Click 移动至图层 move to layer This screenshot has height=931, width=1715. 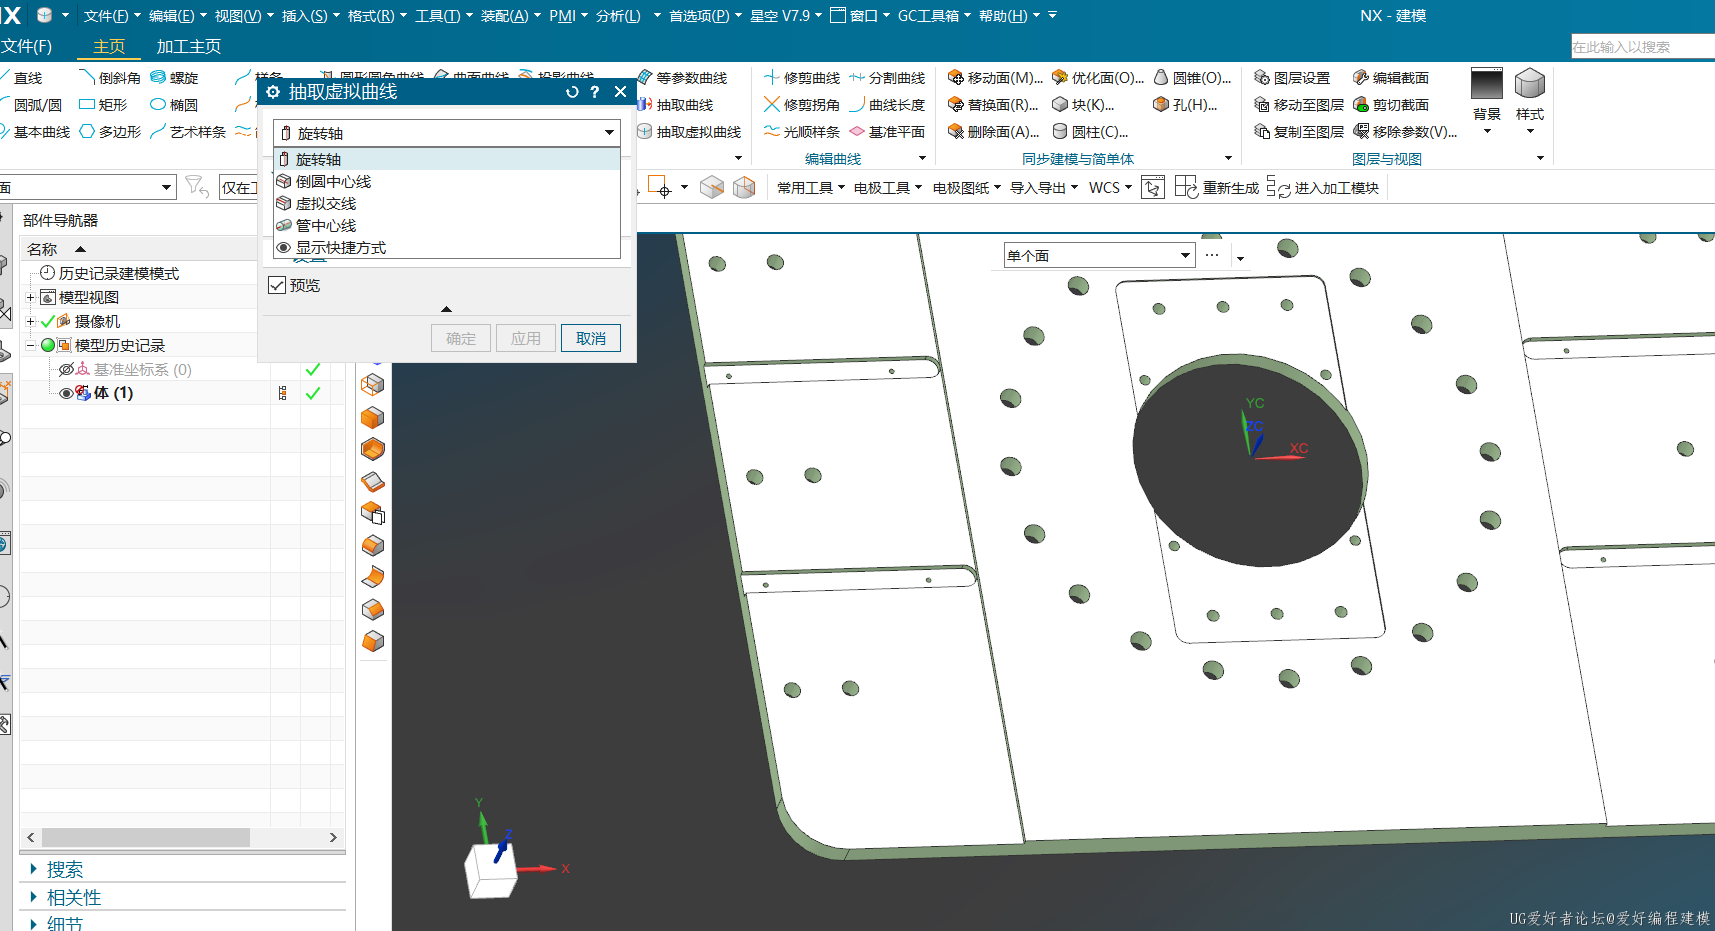(1299, 105)
